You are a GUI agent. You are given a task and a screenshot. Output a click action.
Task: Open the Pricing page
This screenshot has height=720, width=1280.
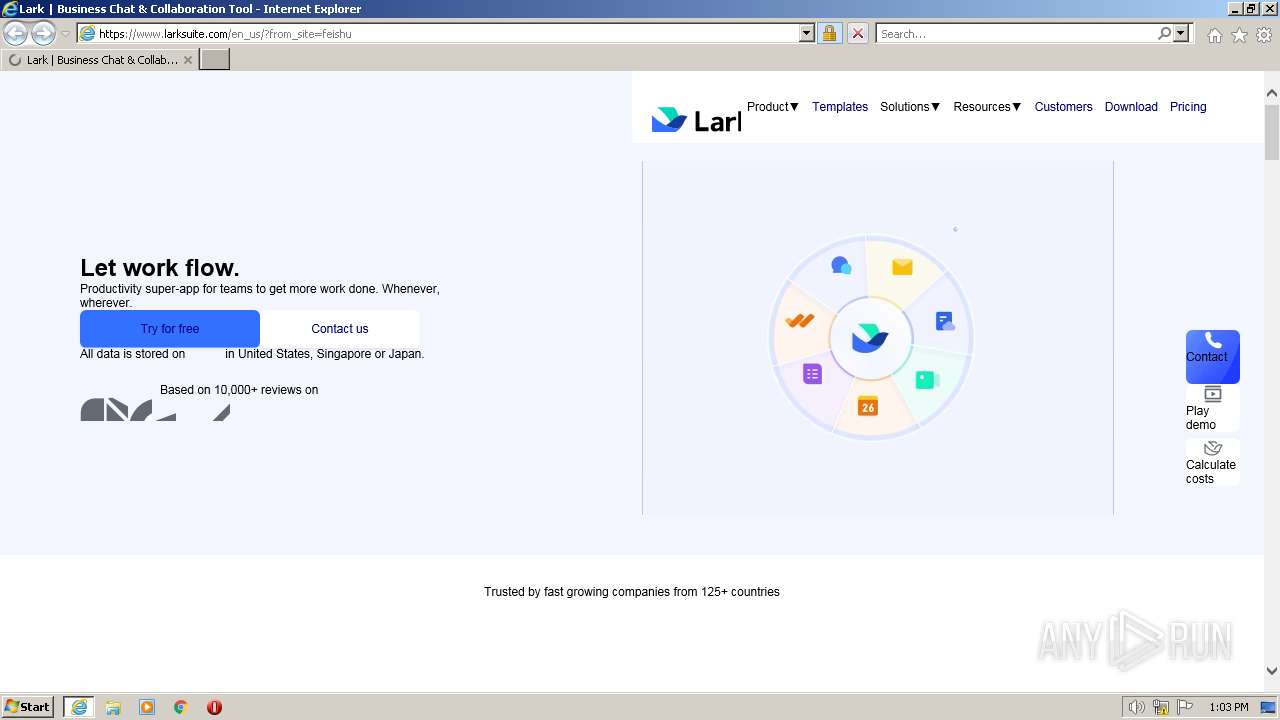tap(1188, 107)
